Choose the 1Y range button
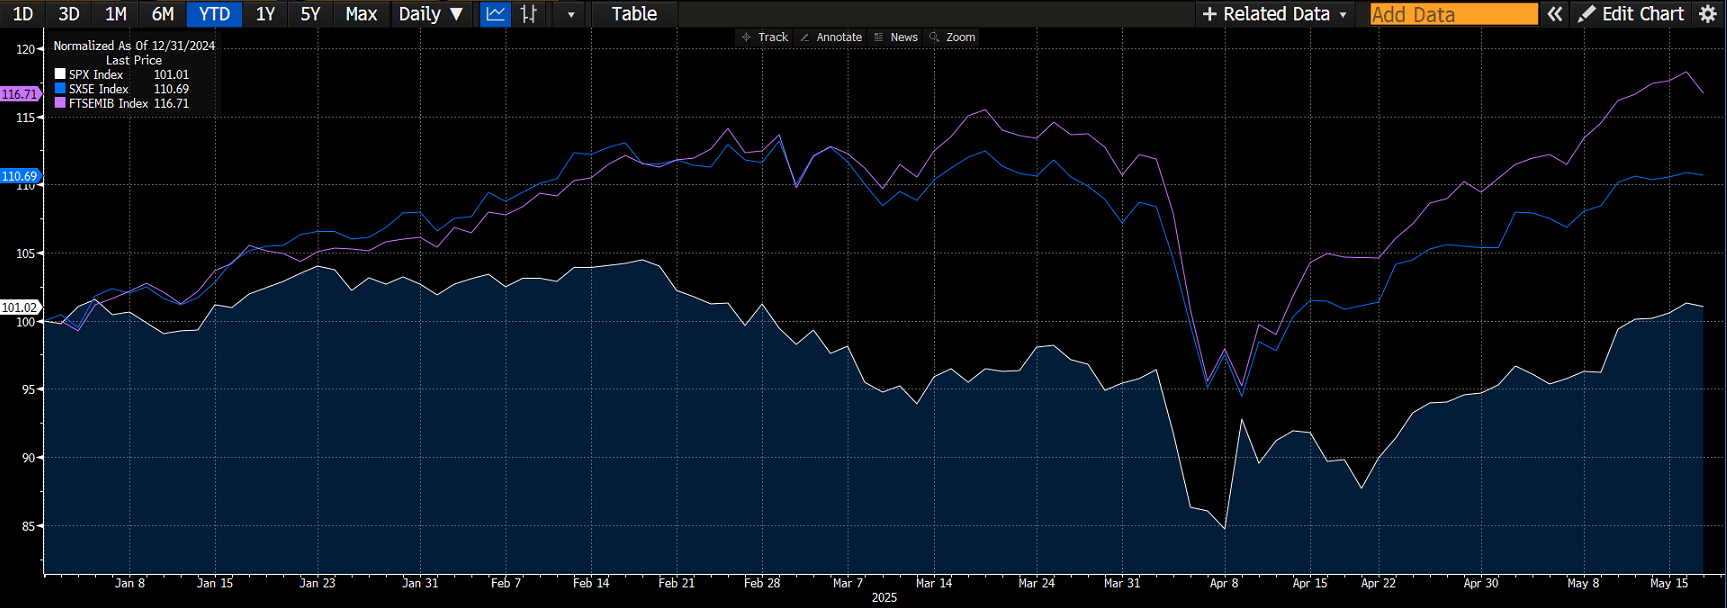This screenshot has height=608, width=1727. pyautogui.click(x=265, y=14)
